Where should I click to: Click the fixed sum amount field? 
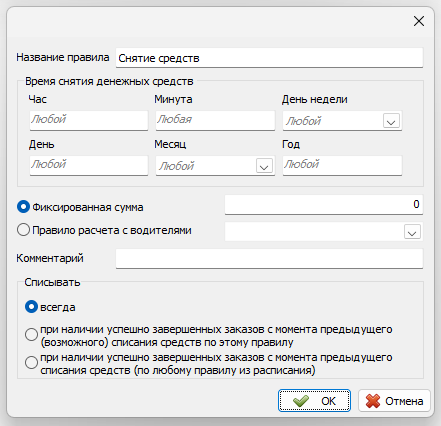pos(324,205)
